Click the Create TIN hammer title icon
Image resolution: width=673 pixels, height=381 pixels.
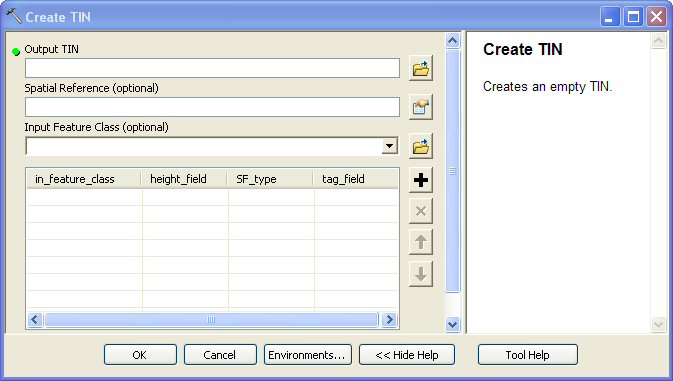tap(13, 16)
